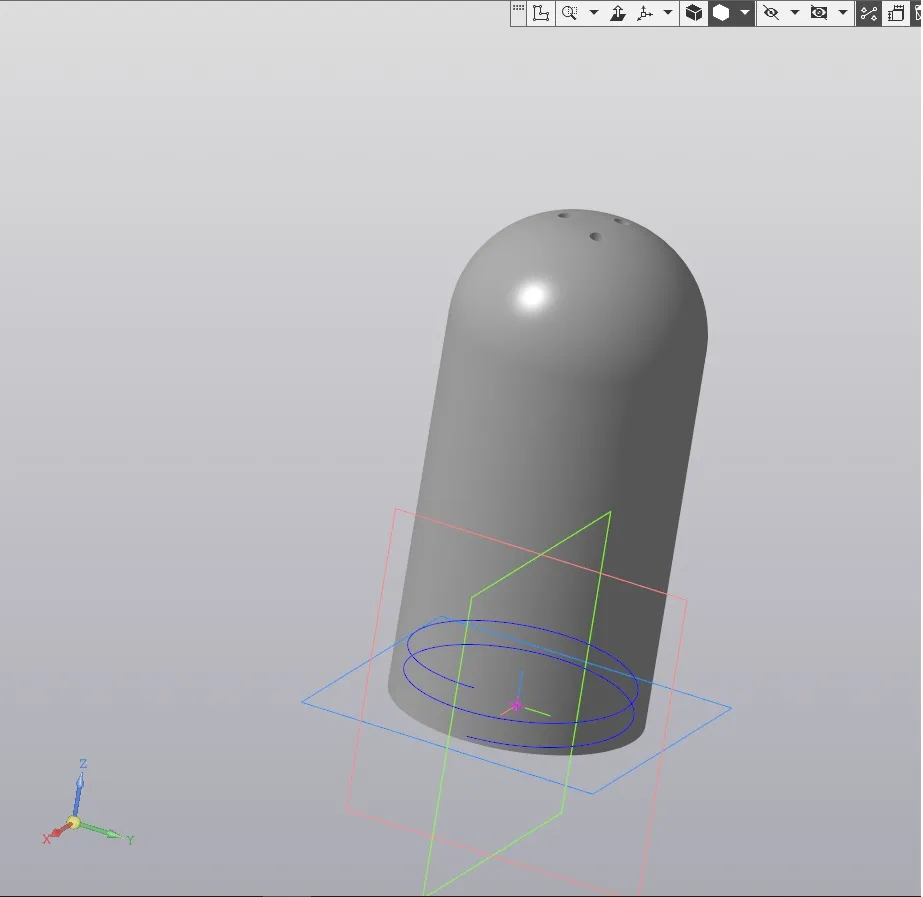The height and width of the screenshot is (897, 923).
Task: Click the yellow origin sphere of triad
Action: point(74,823)
